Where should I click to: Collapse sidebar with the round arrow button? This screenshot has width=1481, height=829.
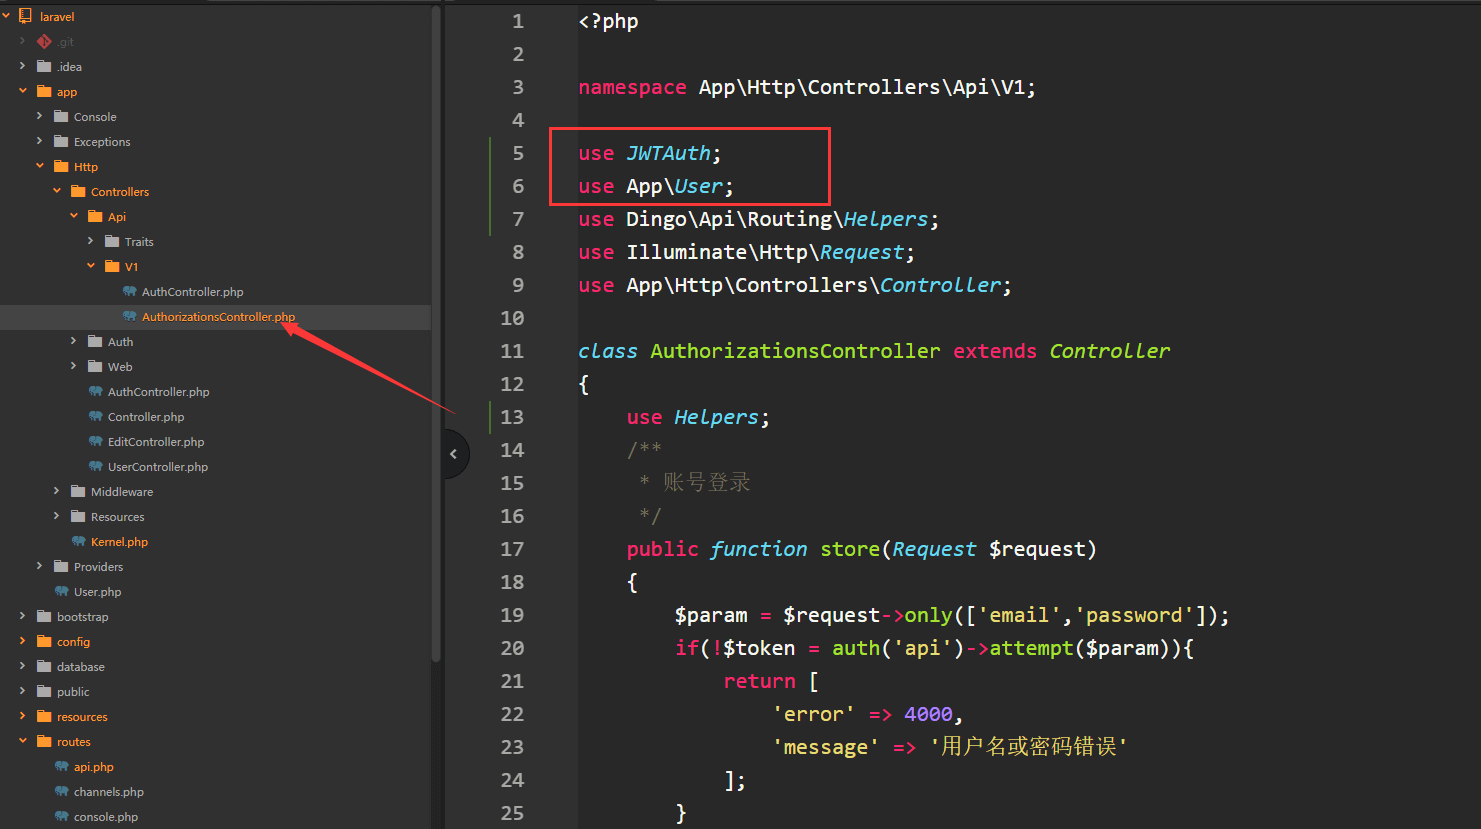[x=454, y=454]
